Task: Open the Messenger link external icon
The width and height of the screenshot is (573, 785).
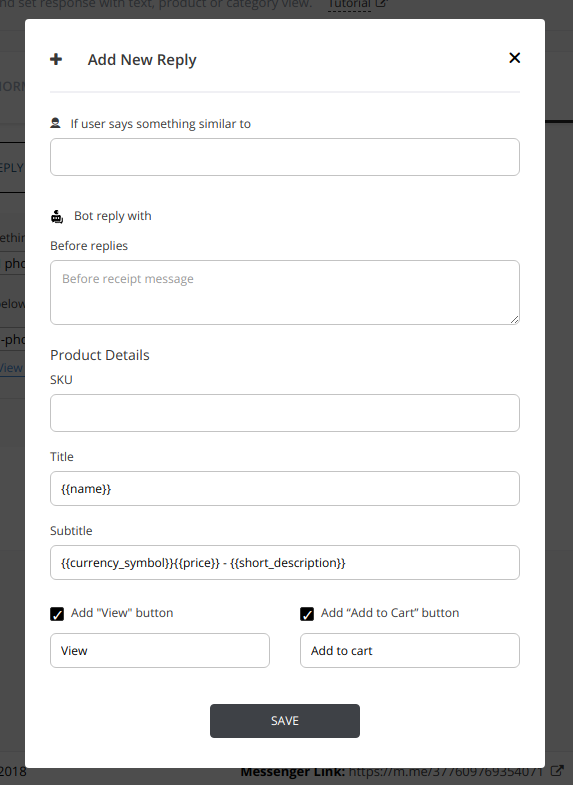Action: [557, 771]
